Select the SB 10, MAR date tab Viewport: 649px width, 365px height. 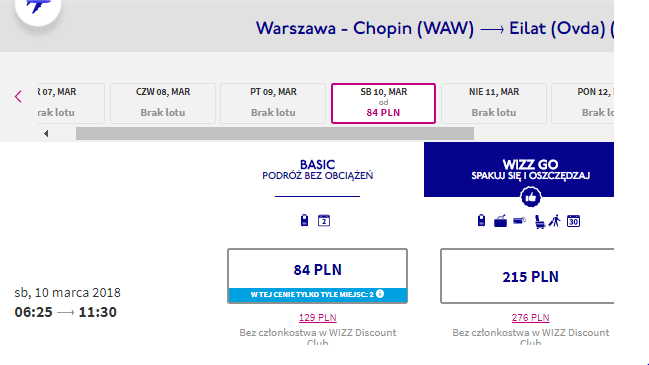[x=383, y=103]
